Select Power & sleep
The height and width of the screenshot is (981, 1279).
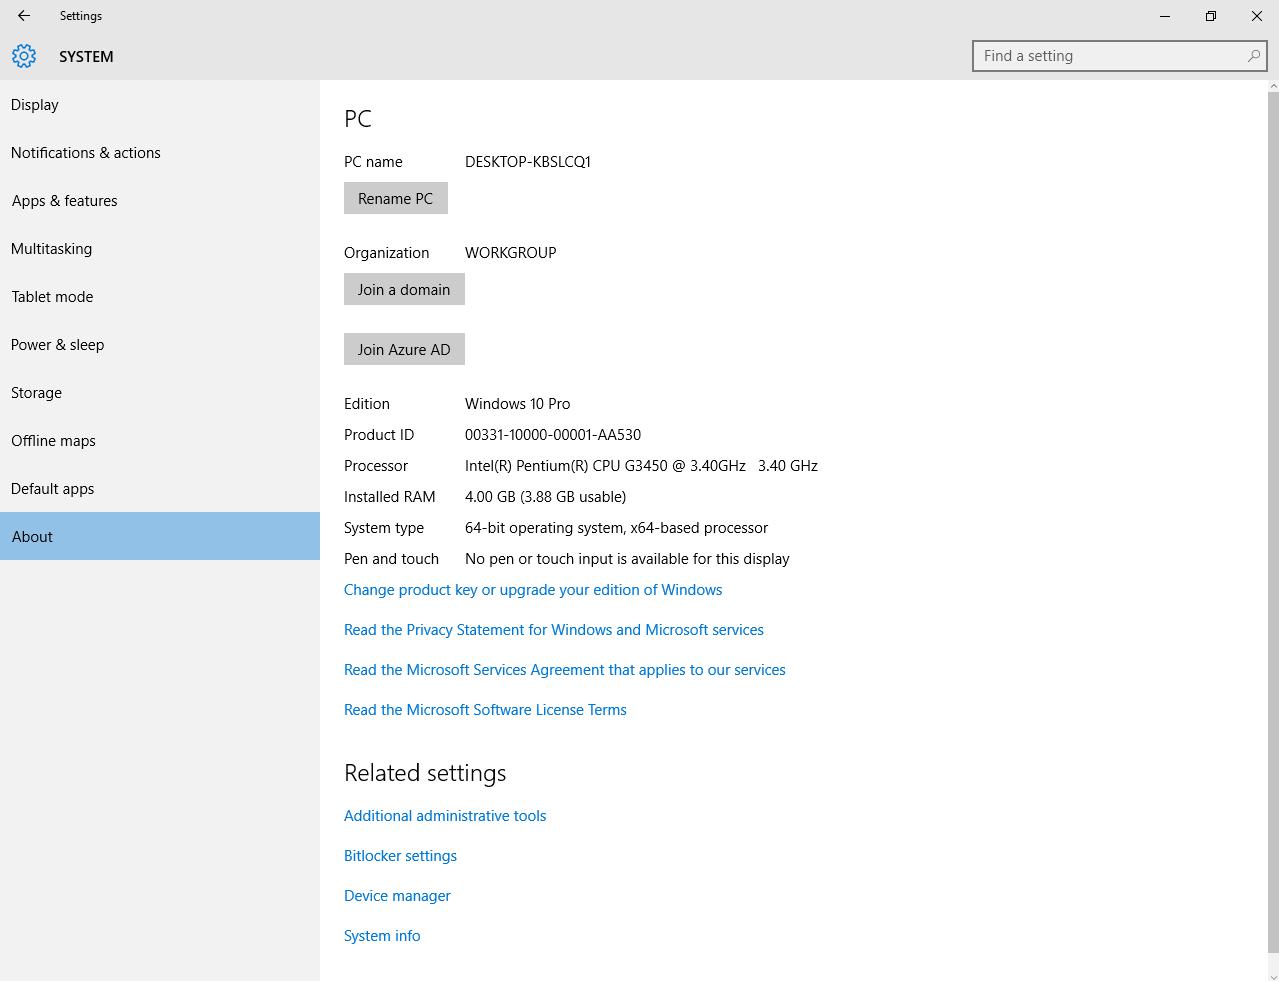point(160,345)
